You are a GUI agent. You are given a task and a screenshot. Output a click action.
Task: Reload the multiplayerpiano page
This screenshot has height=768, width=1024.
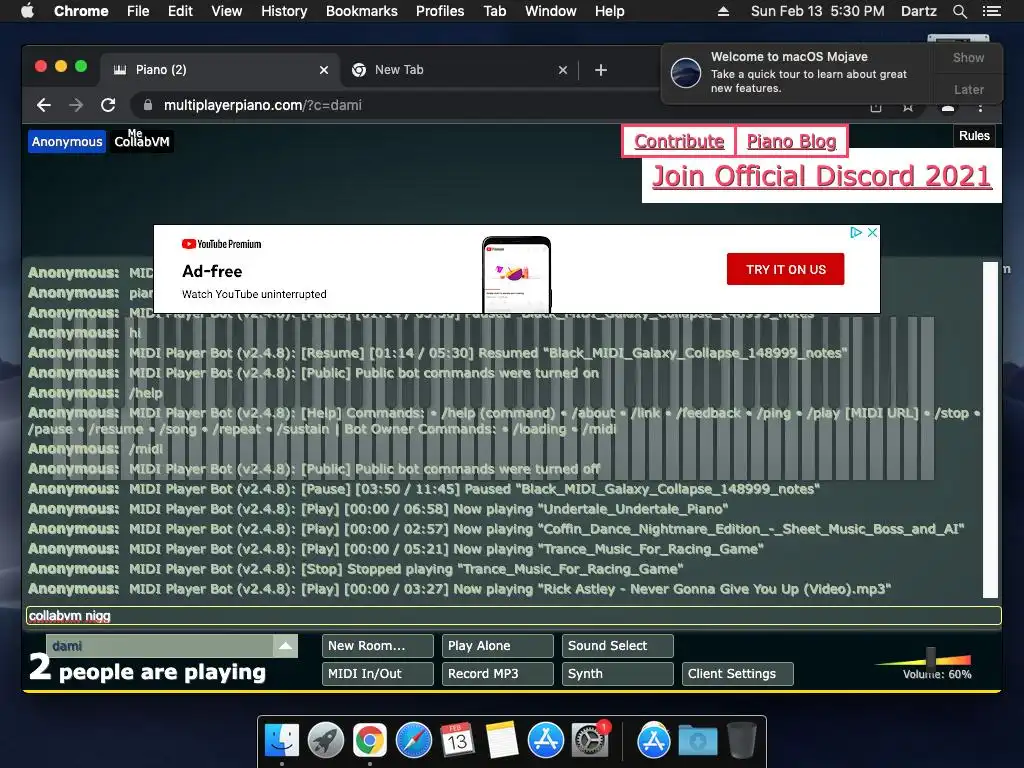(x=108, y=105)
